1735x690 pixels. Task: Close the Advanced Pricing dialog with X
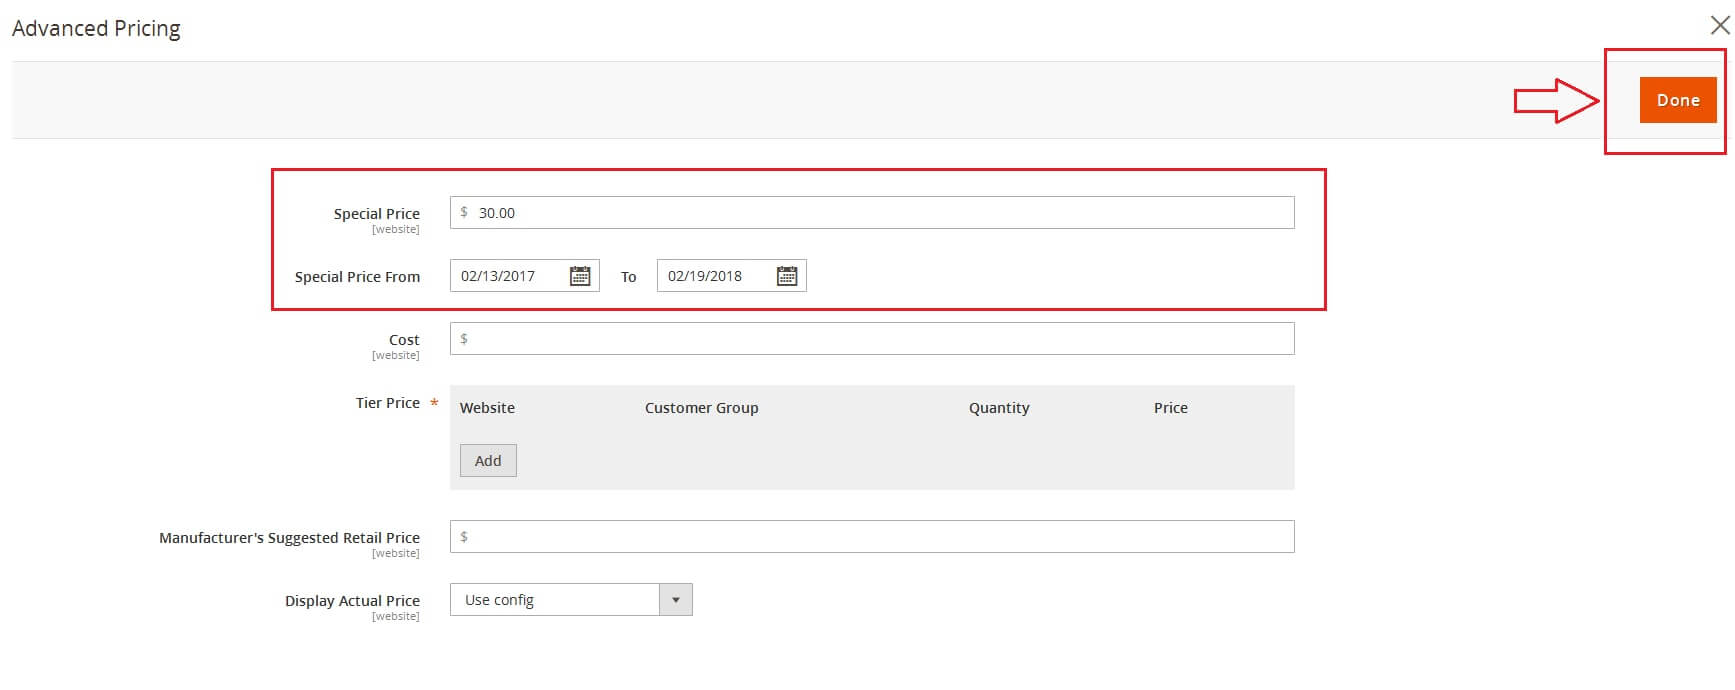tap(1720, 25)
